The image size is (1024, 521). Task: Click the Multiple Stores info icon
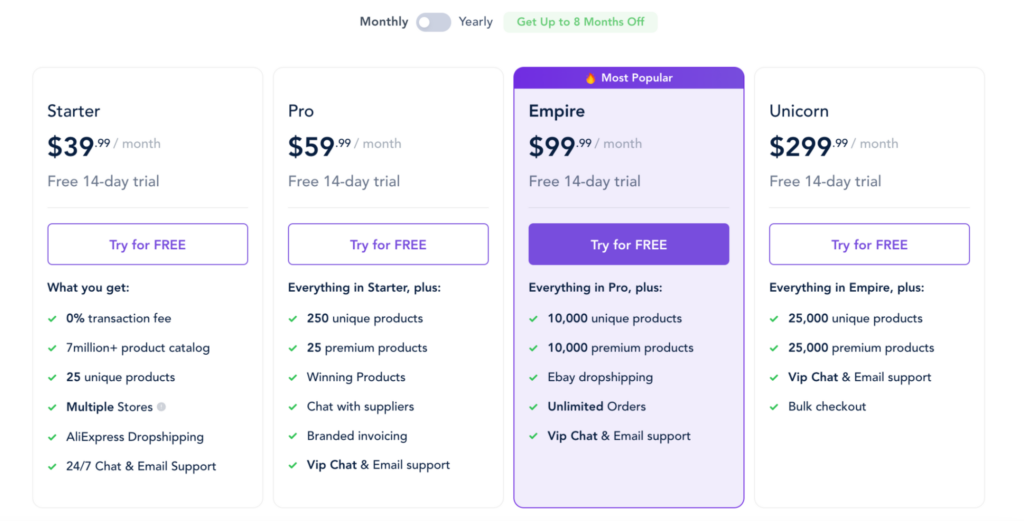point(162,407)
